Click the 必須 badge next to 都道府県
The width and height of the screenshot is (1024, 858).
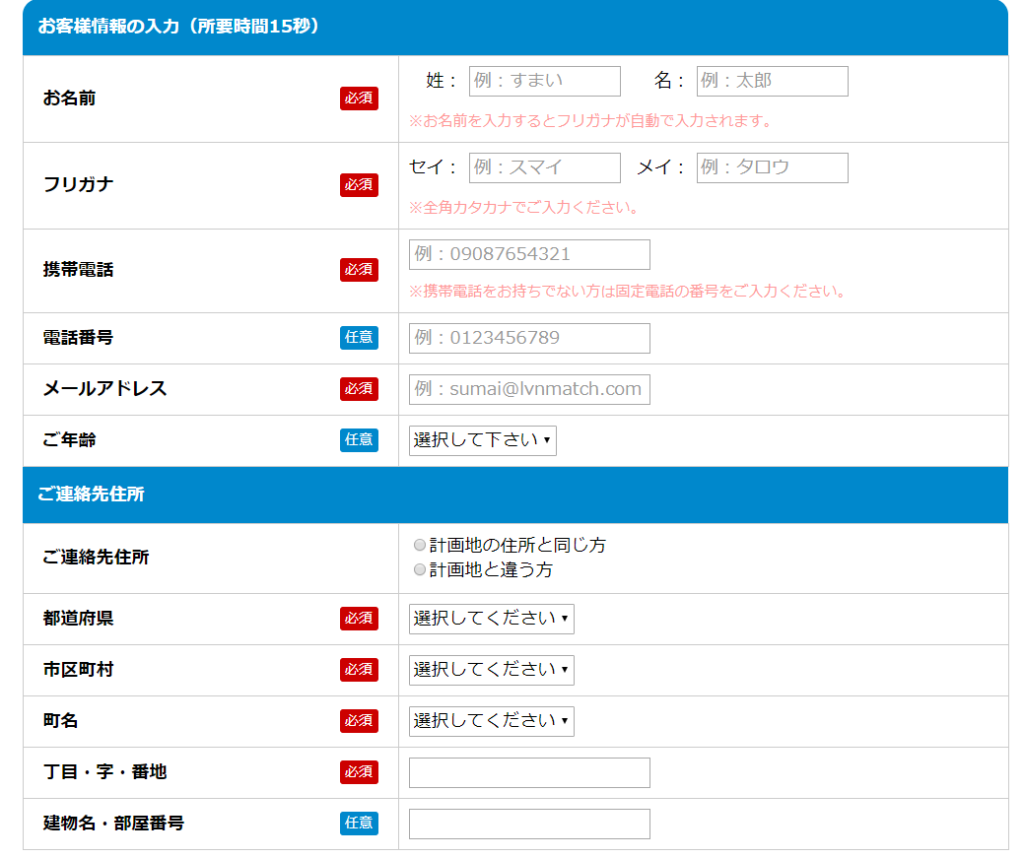pyautogui.click(x=359, y=618)
